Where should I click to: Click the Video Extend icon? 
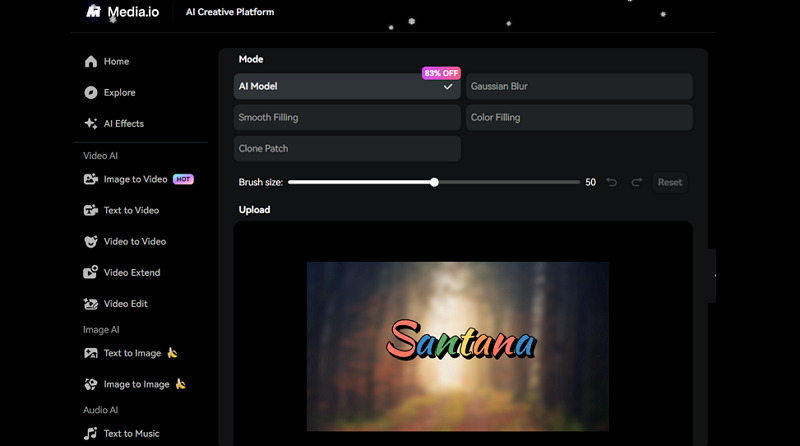pos(91,273)
